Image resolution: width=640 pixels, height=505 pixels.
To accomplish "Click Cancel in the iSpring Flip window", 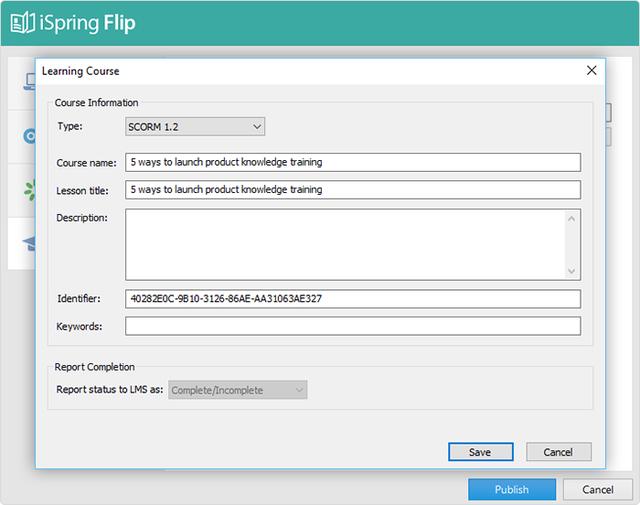I will (x=598, y=489).
